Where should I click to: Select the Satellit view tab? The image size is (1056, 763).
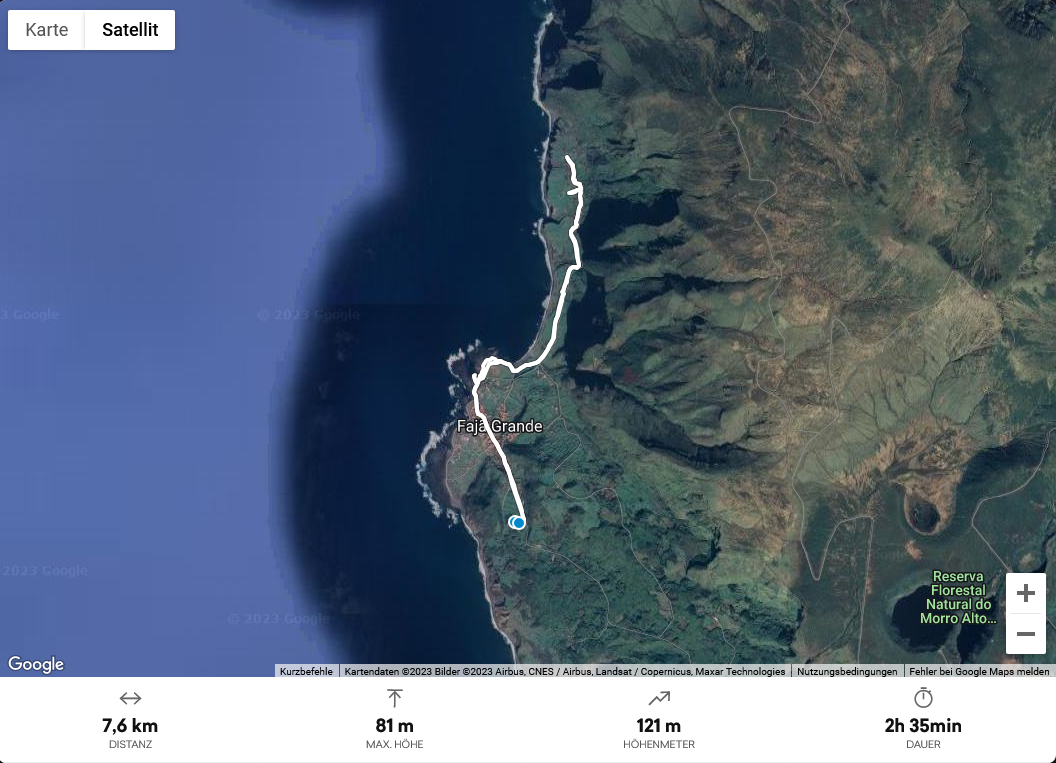coord(130,30)
